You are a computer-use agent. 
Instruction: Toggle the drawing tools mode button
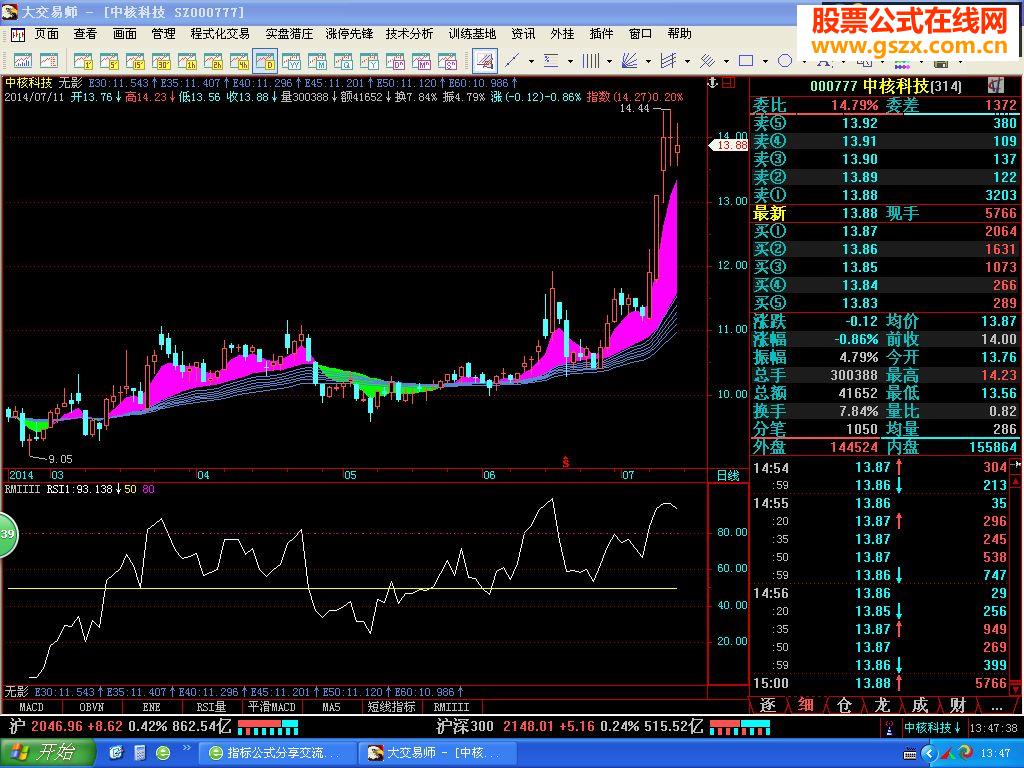[485, 61]
